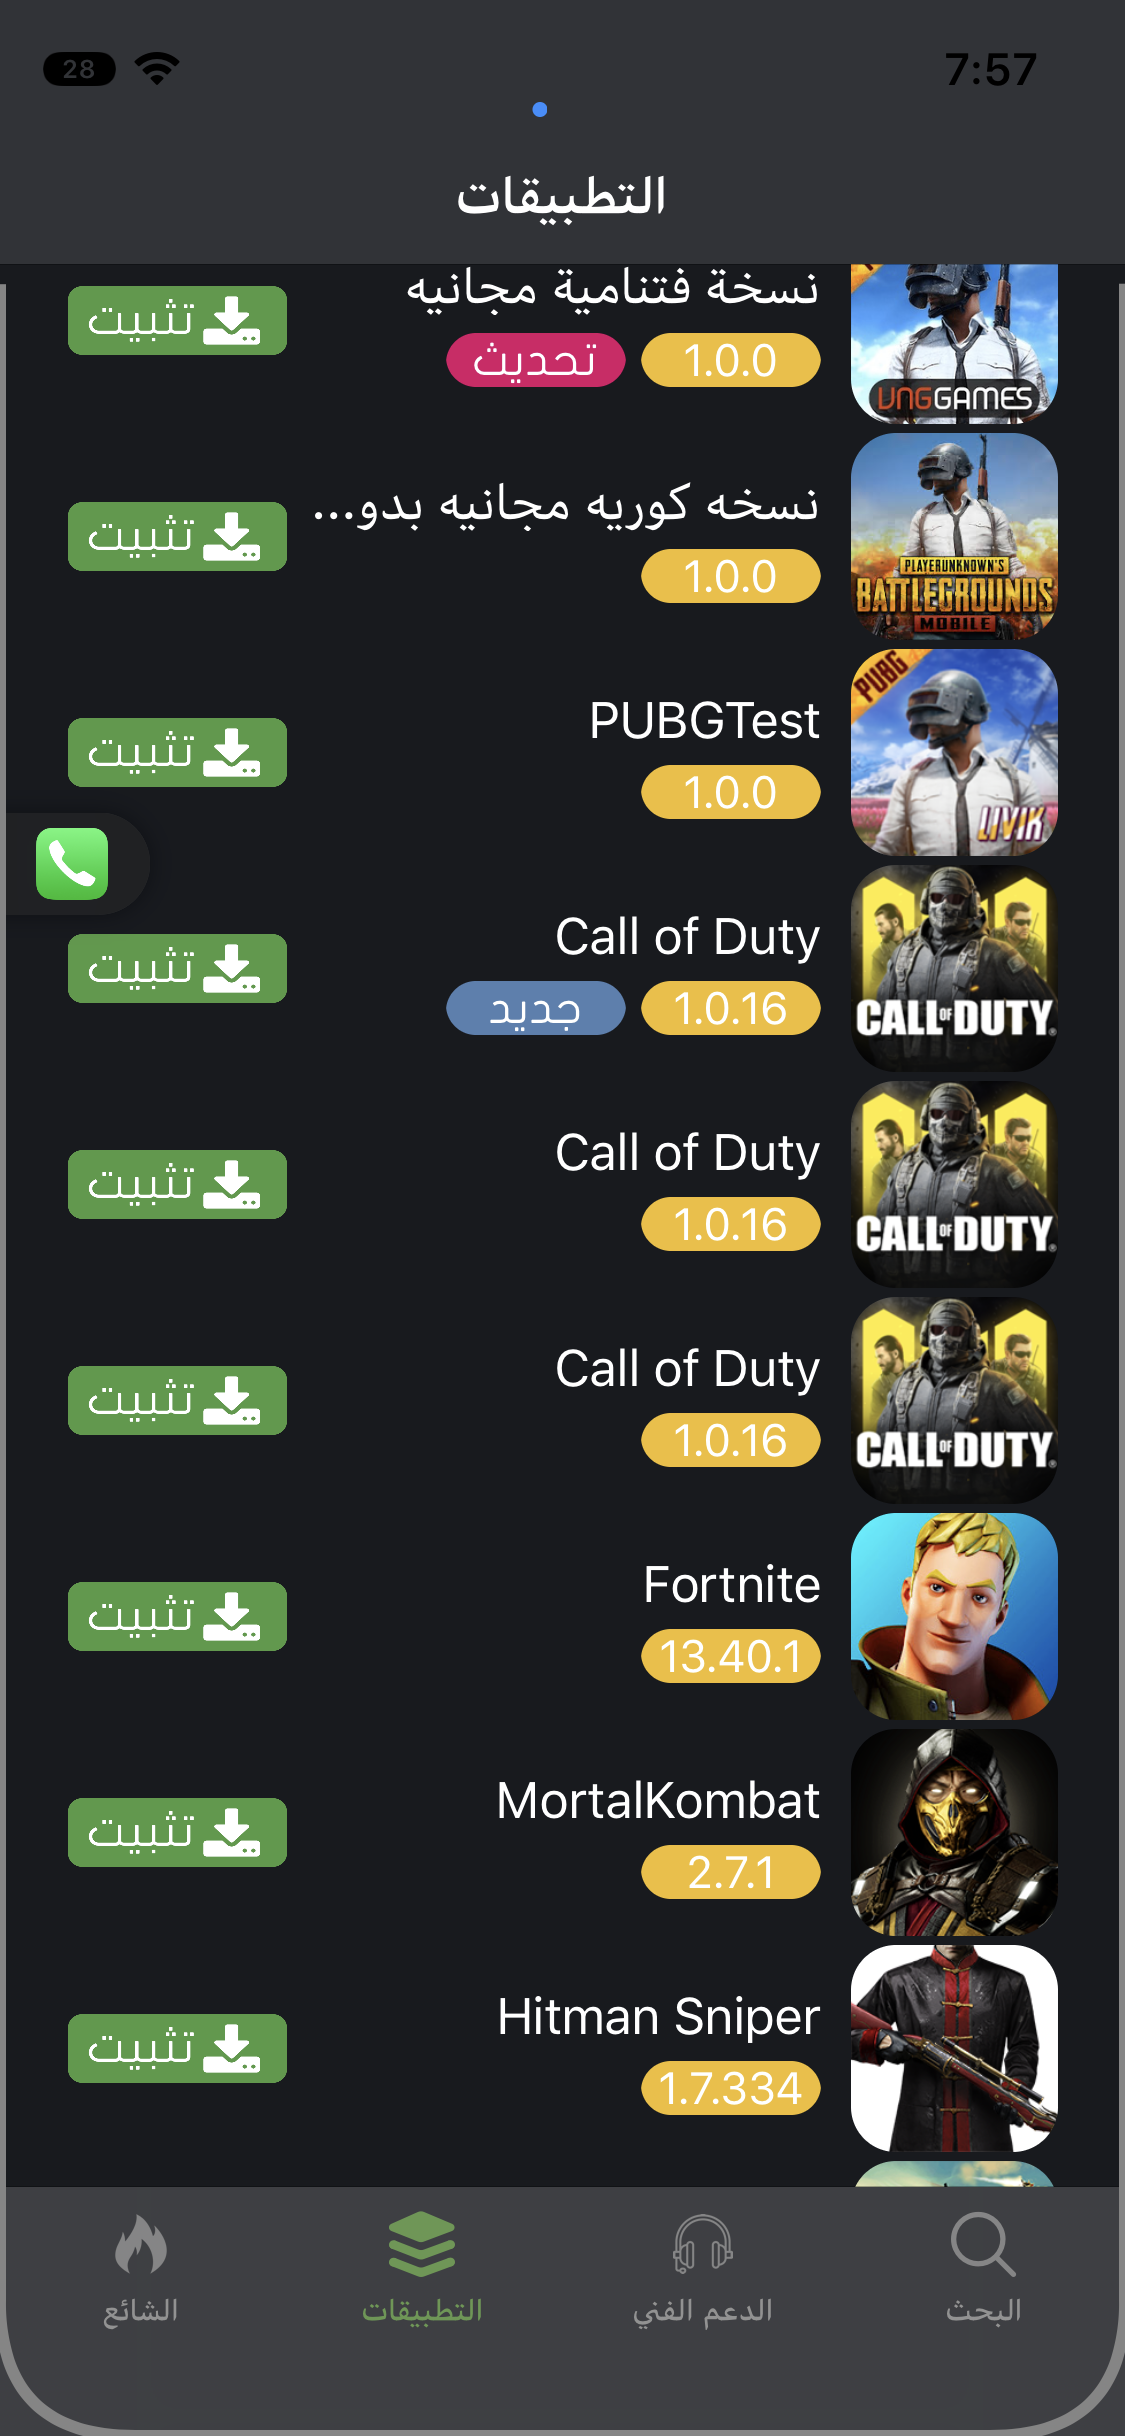Install Hitman Sniper using the green button
1125x2436 pixels.
coord(177,2048)
